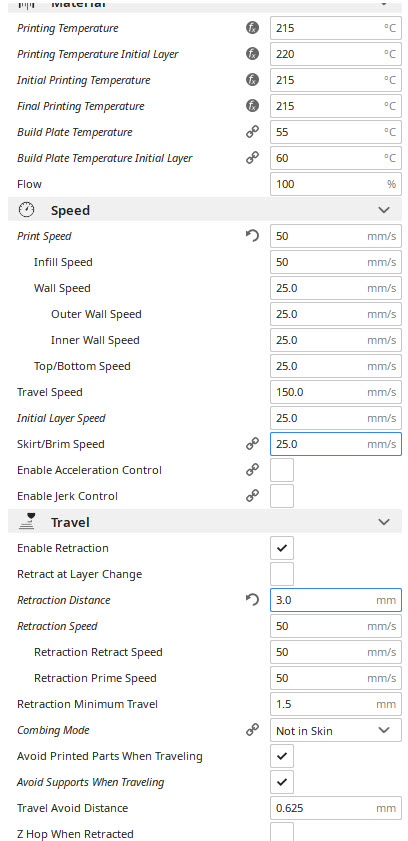Enable Acceleration Control checkbox

click(x=282, y=470)
